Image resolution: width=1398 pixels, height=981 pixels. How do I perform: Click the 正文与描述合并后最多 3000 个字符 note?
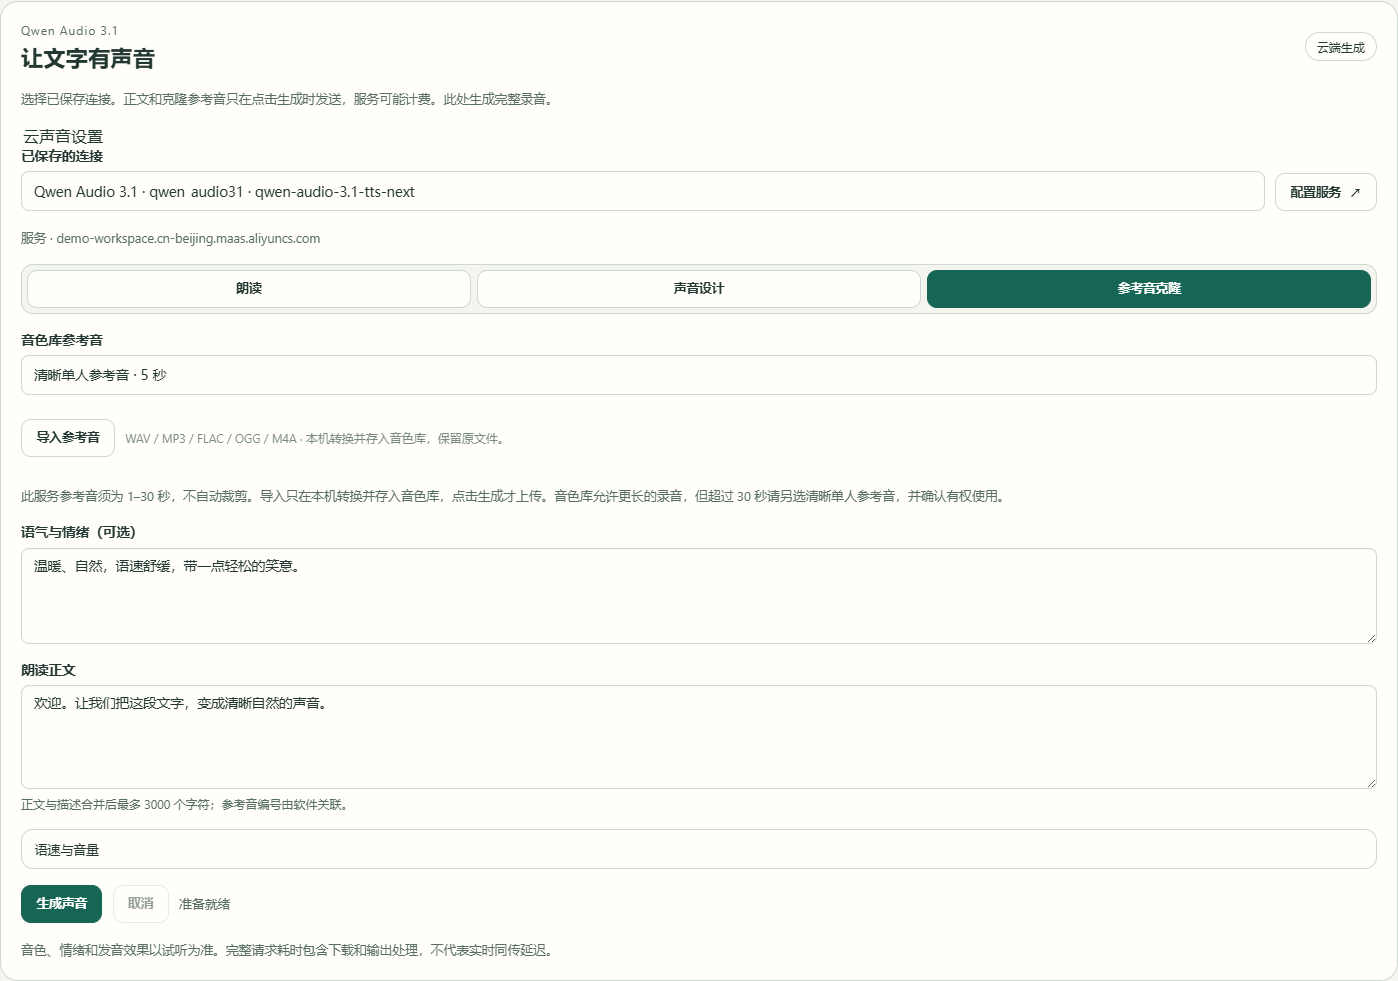point(187,805)
